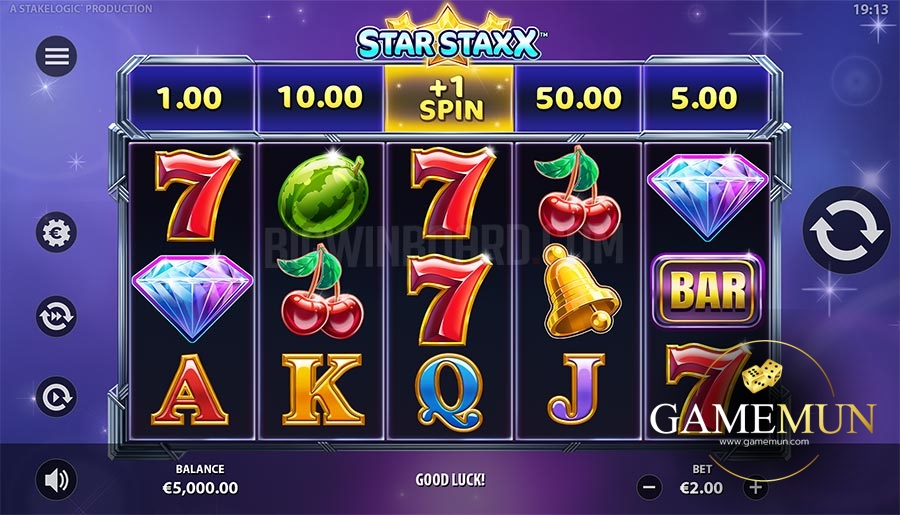900x515 pixels.
Task: Click the €5,000.00 balance display
Action: 200,488
